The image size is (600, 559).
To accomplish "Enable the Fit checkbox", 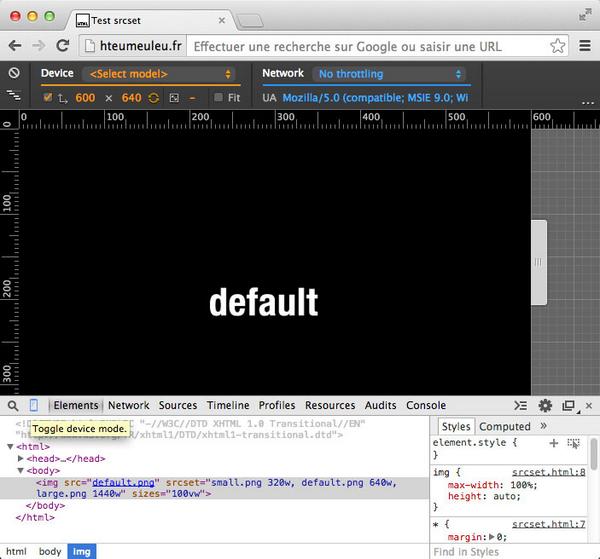I will (x=219, y=98).
